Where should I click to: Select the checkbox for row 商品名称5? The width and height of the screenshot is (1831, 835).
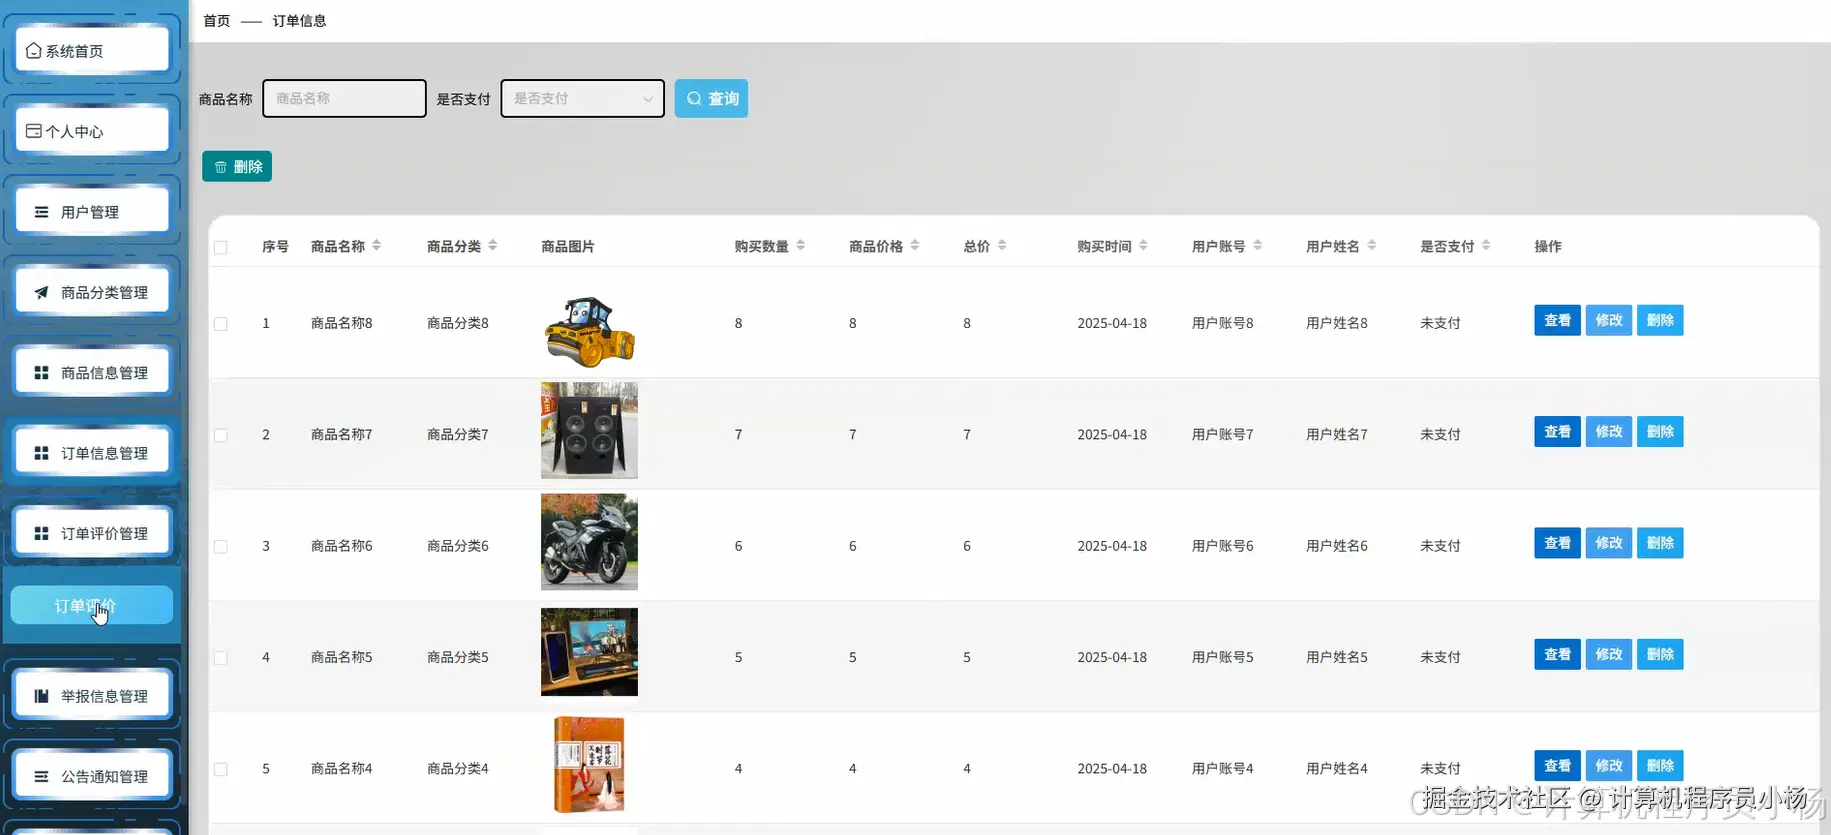point(221,658)
